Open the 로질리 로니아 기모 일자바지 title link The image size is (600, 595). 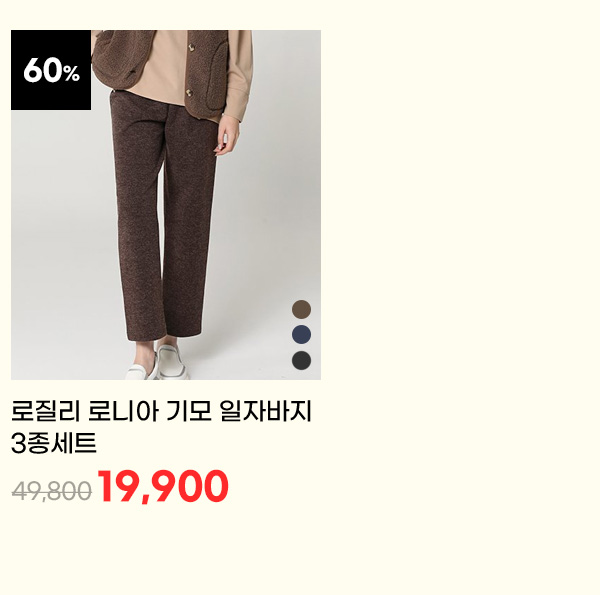click(x=161, y=411)
